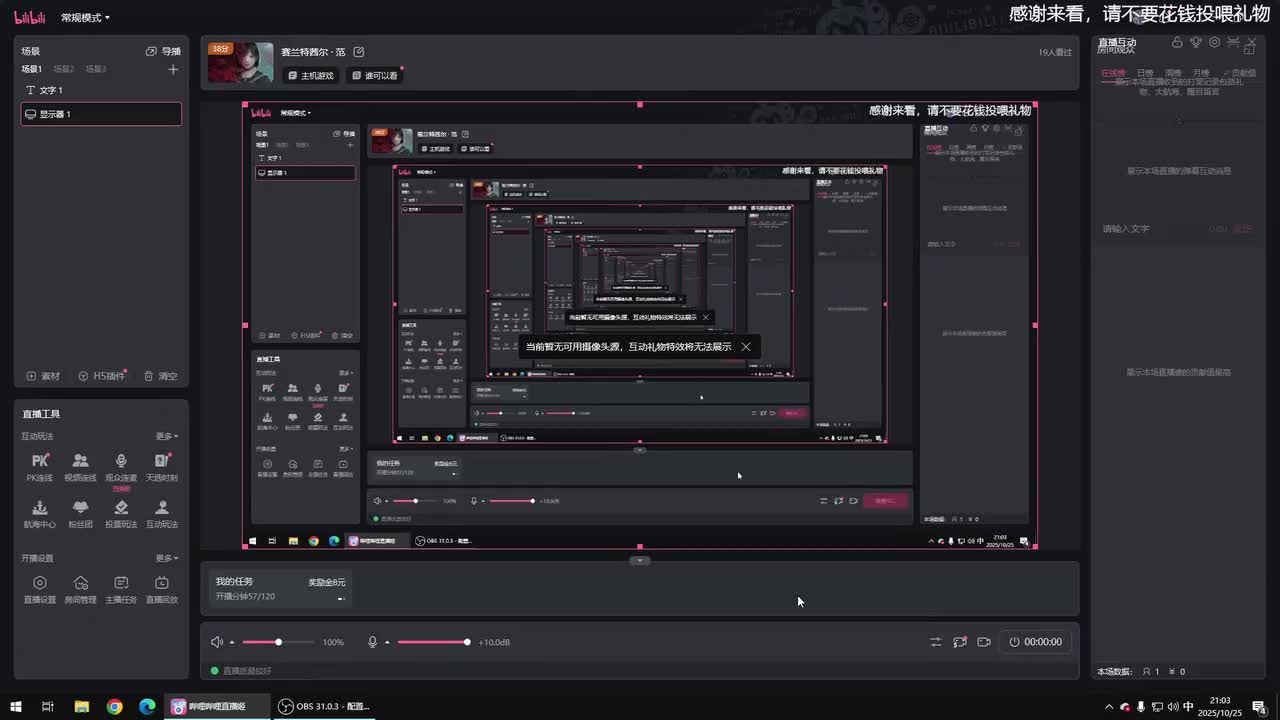The width and height of the screenshot is (1280, 720).
Task: Open File Explorer from taskbar
Action: pos(82,707)
